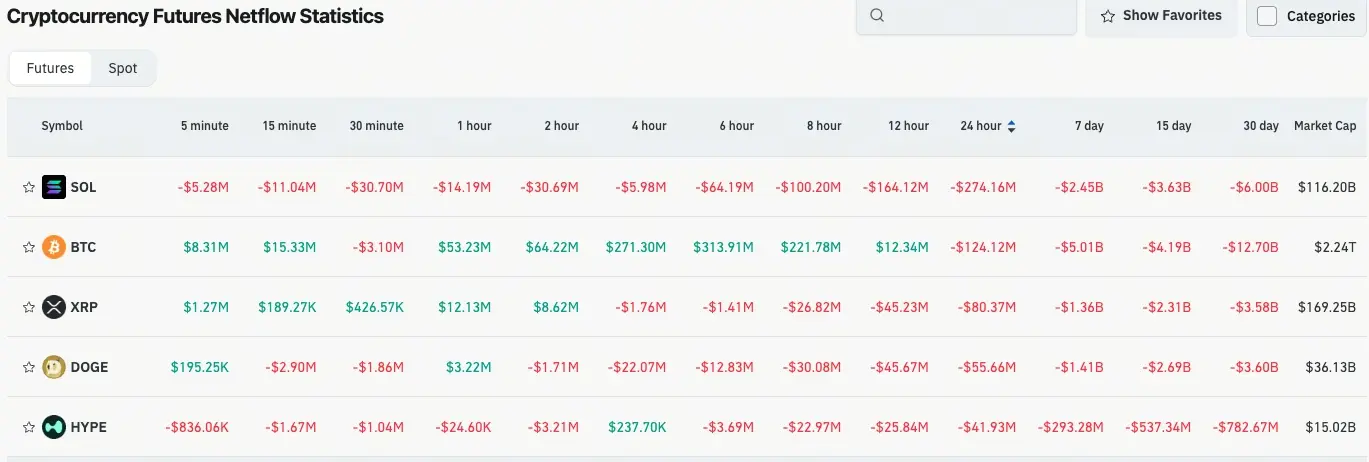
Task: Select XRP 24 hour value -$80.37M
Action: [986, 307]
